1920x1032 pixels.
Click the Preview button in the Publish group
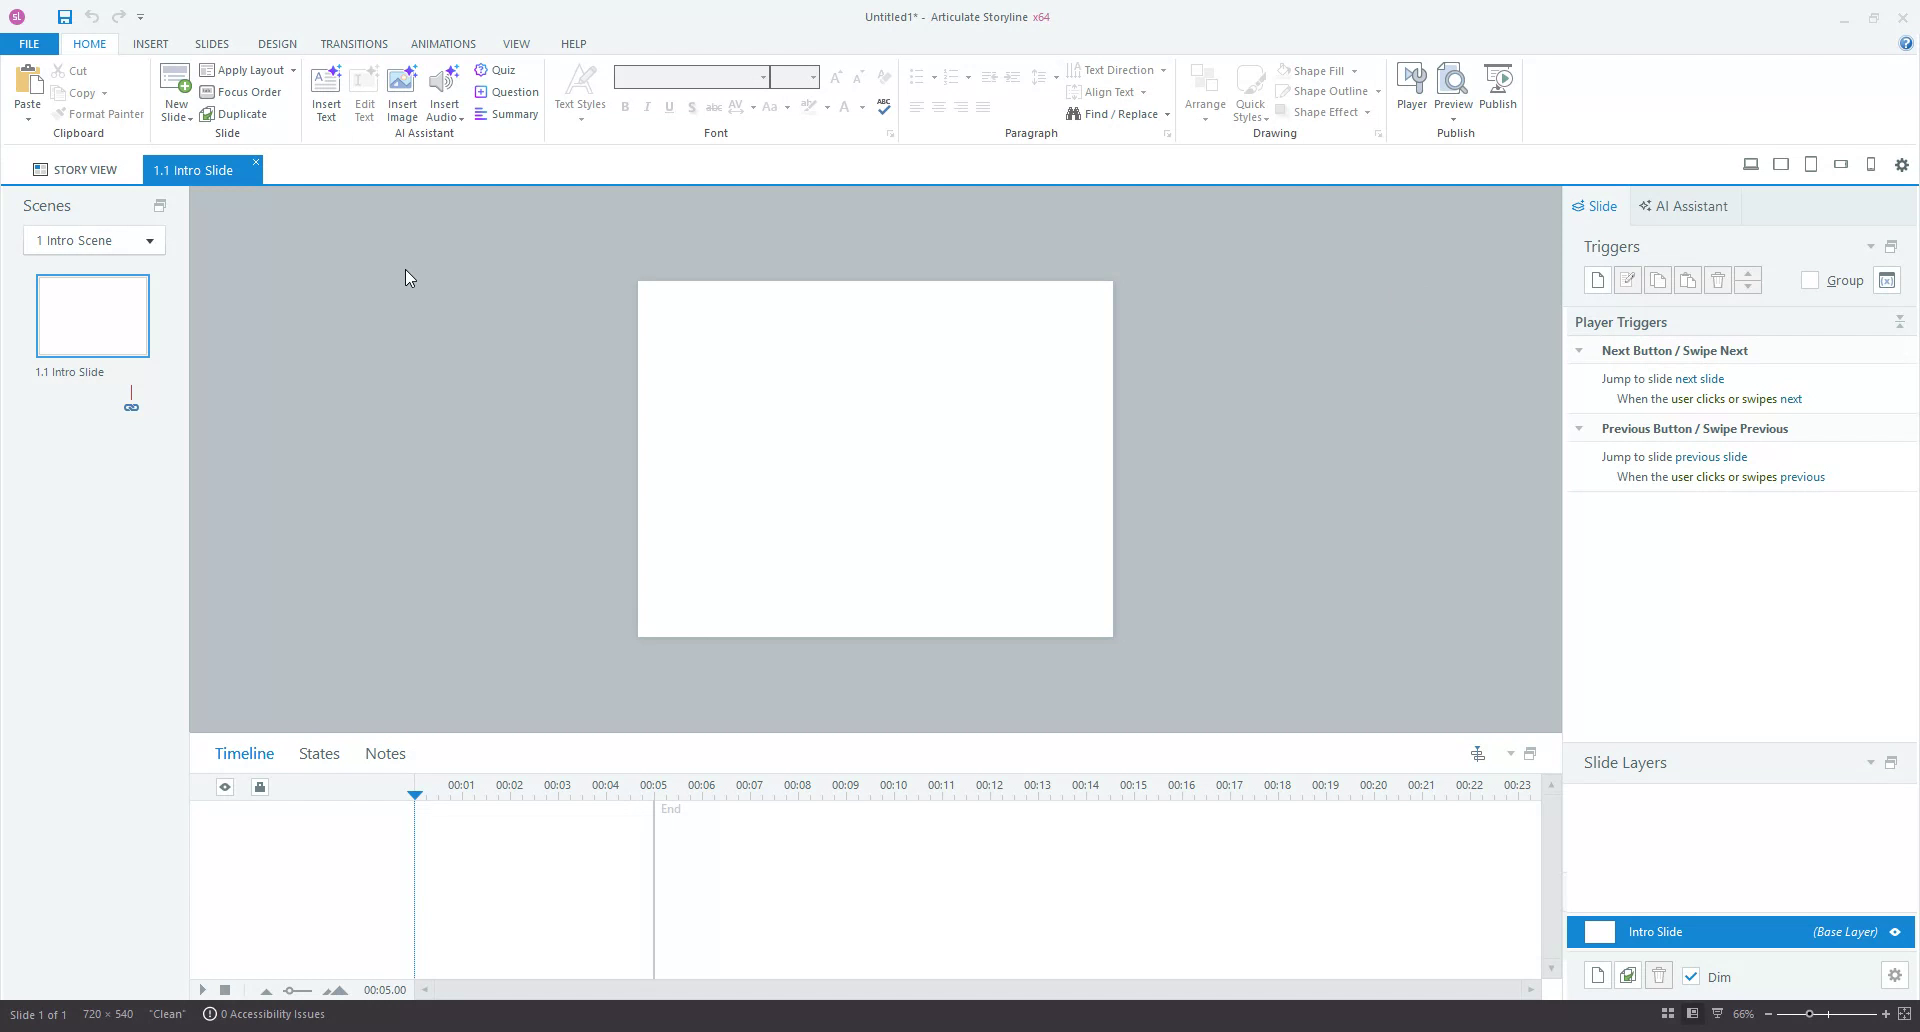(x=1453, y=88)
